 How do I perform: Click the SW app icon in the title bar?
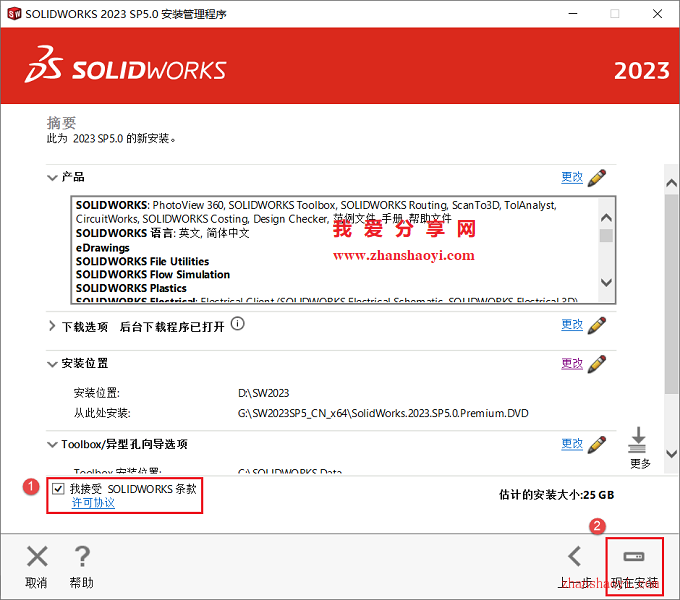coord(14,14)
